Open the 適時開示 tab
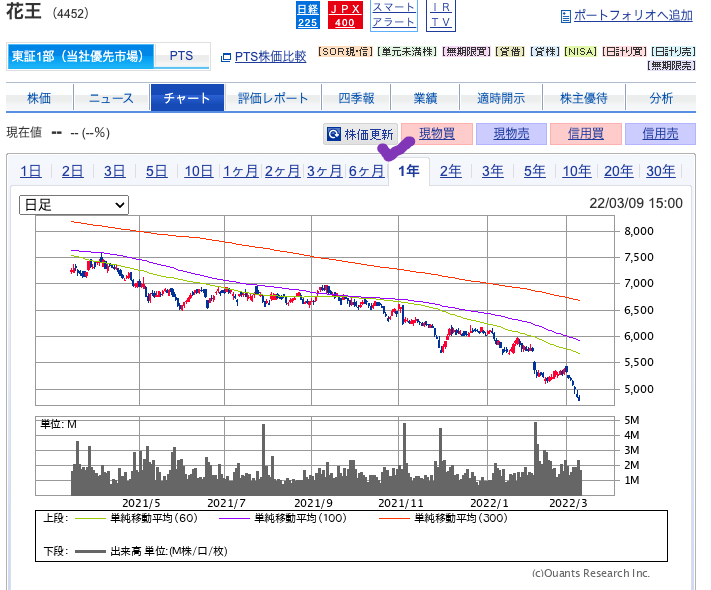The width and height of the screenshot is (711, 590). point(501,98)
